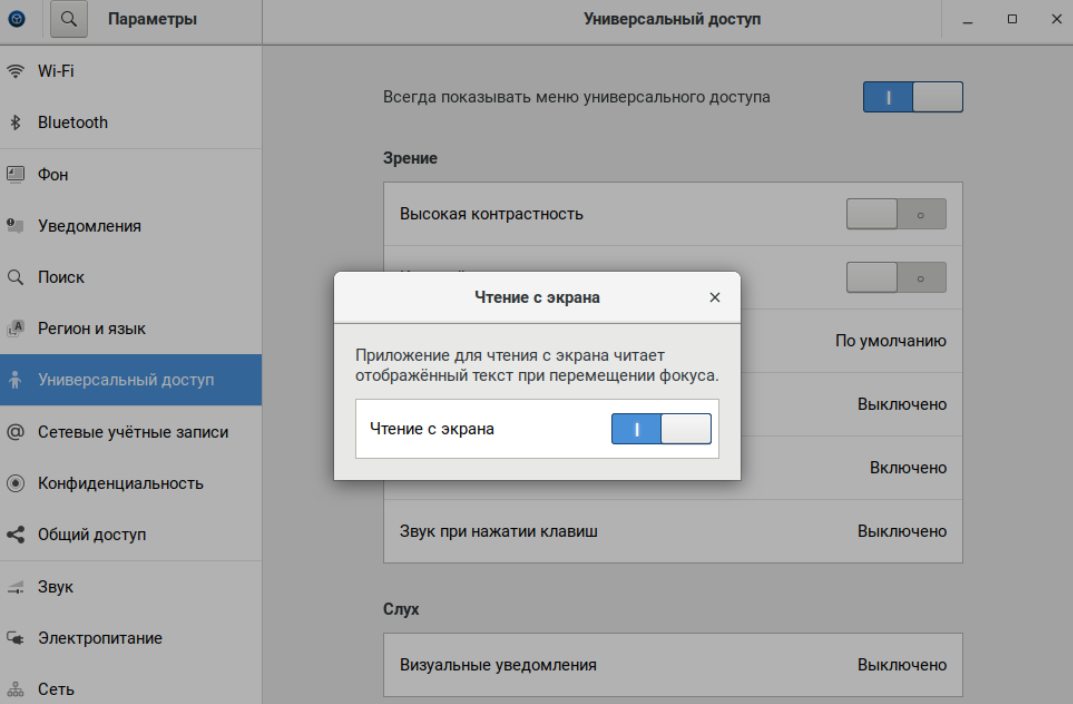Click the Уведомления notifications icon
Screen dimensions: 1073x704
15,226
